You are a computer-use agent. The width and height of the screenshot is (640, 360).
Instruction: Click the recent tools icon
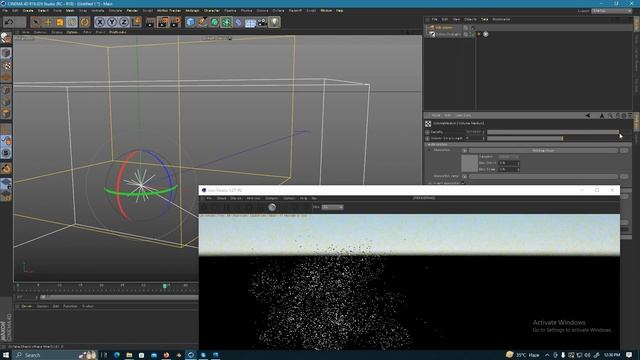[84, 22]
